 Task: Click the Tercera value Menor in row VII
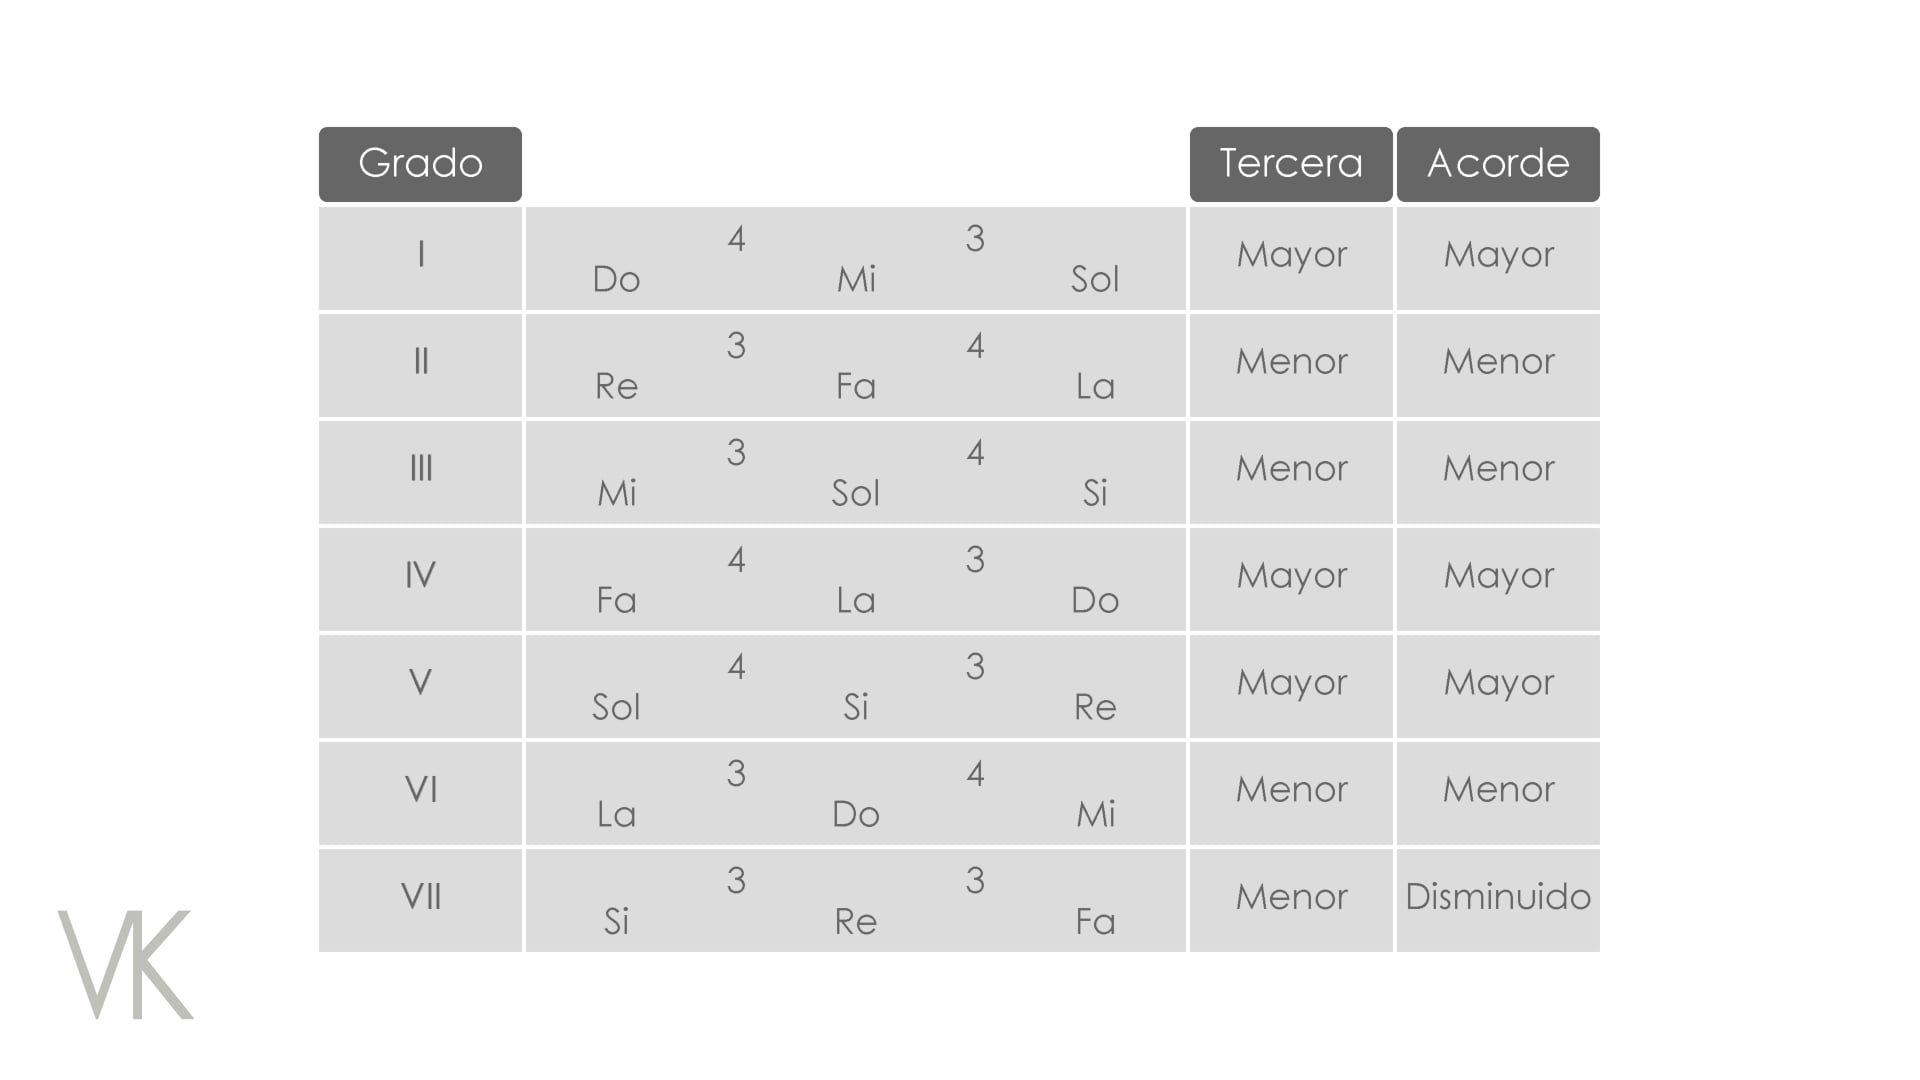(1291, 897)
